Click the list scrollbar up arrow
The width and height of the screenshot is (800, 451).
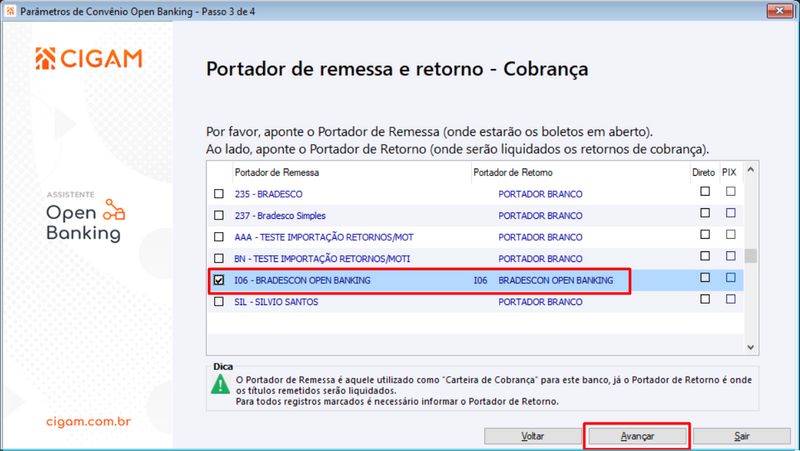[x=751, y=169]
